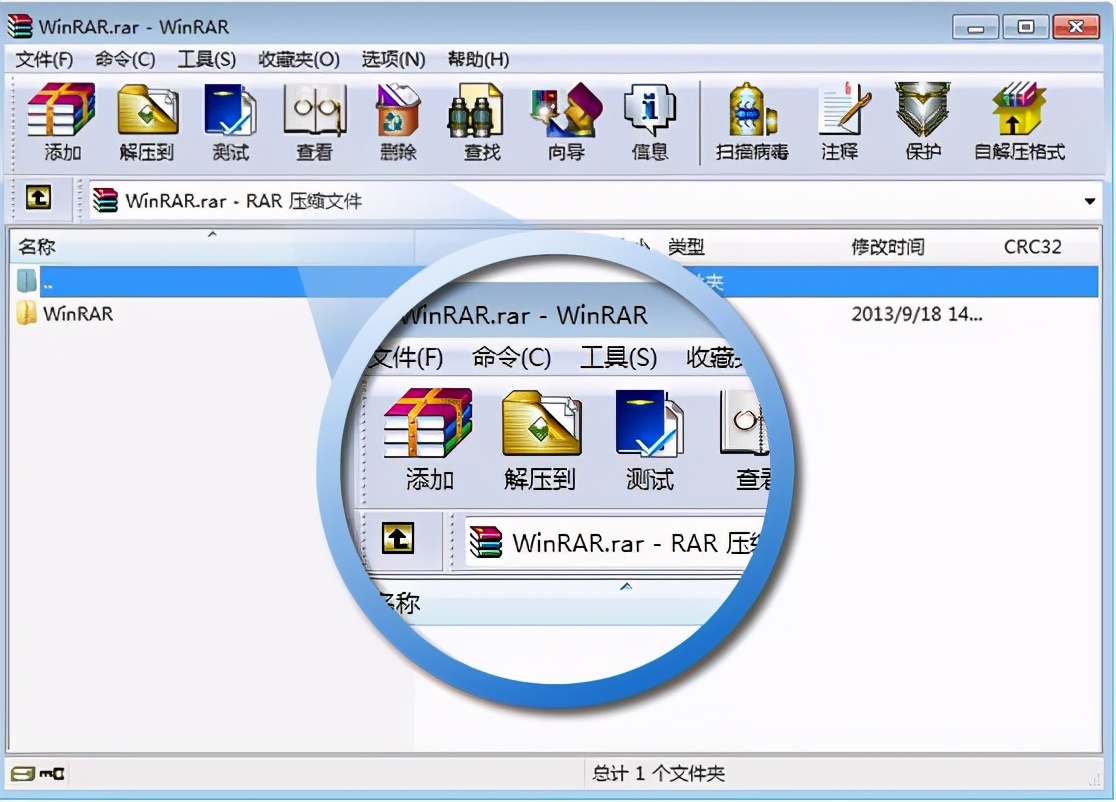1116x802 pixels.
Task: Click the up-one-level folder button
Action: click(x=39, y=199)
